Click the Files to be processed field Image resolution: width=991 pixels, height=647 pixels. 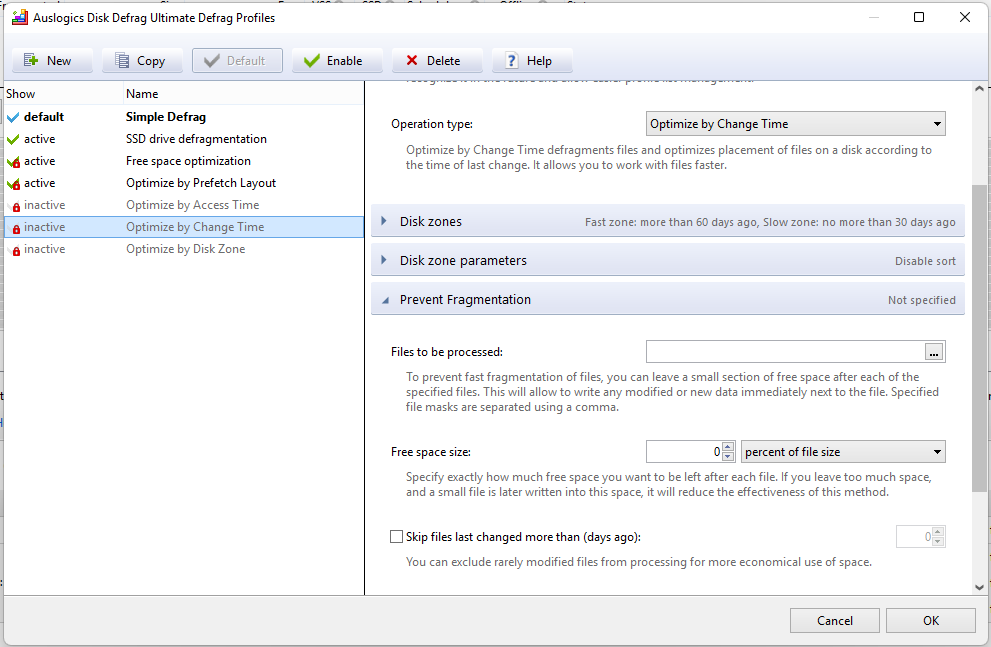tap(785, 351)
